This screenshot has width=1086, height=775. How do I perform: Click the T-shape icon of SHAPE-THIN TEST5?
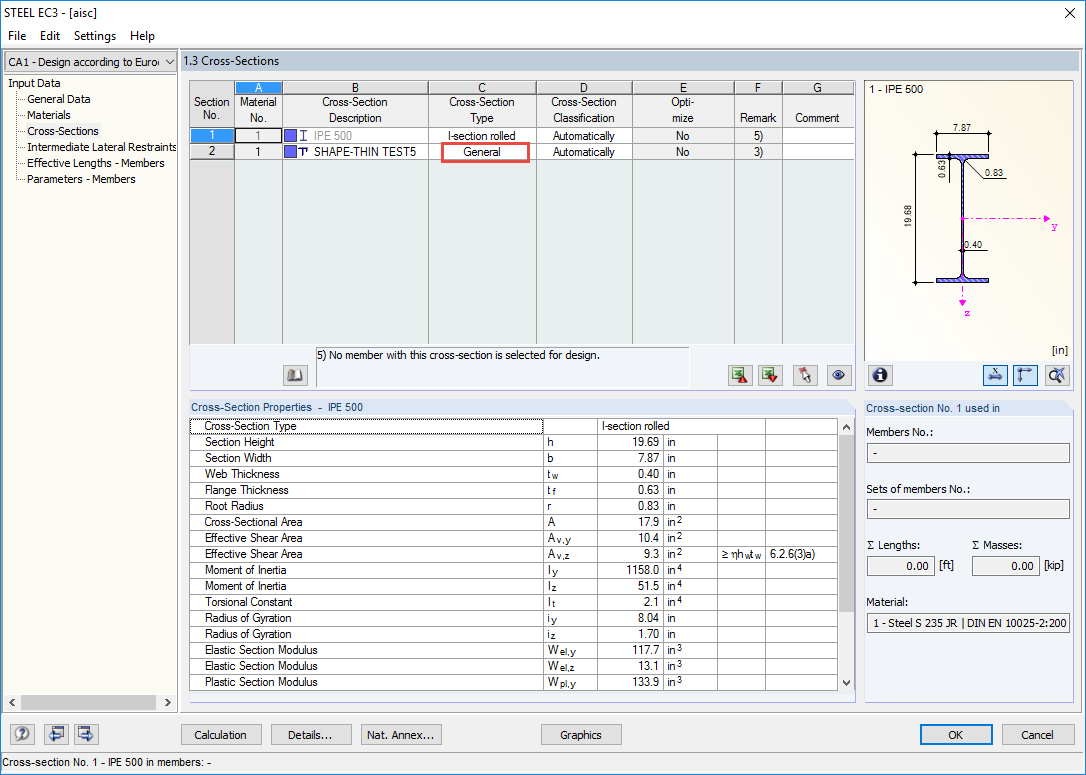[x=303, y=152]
